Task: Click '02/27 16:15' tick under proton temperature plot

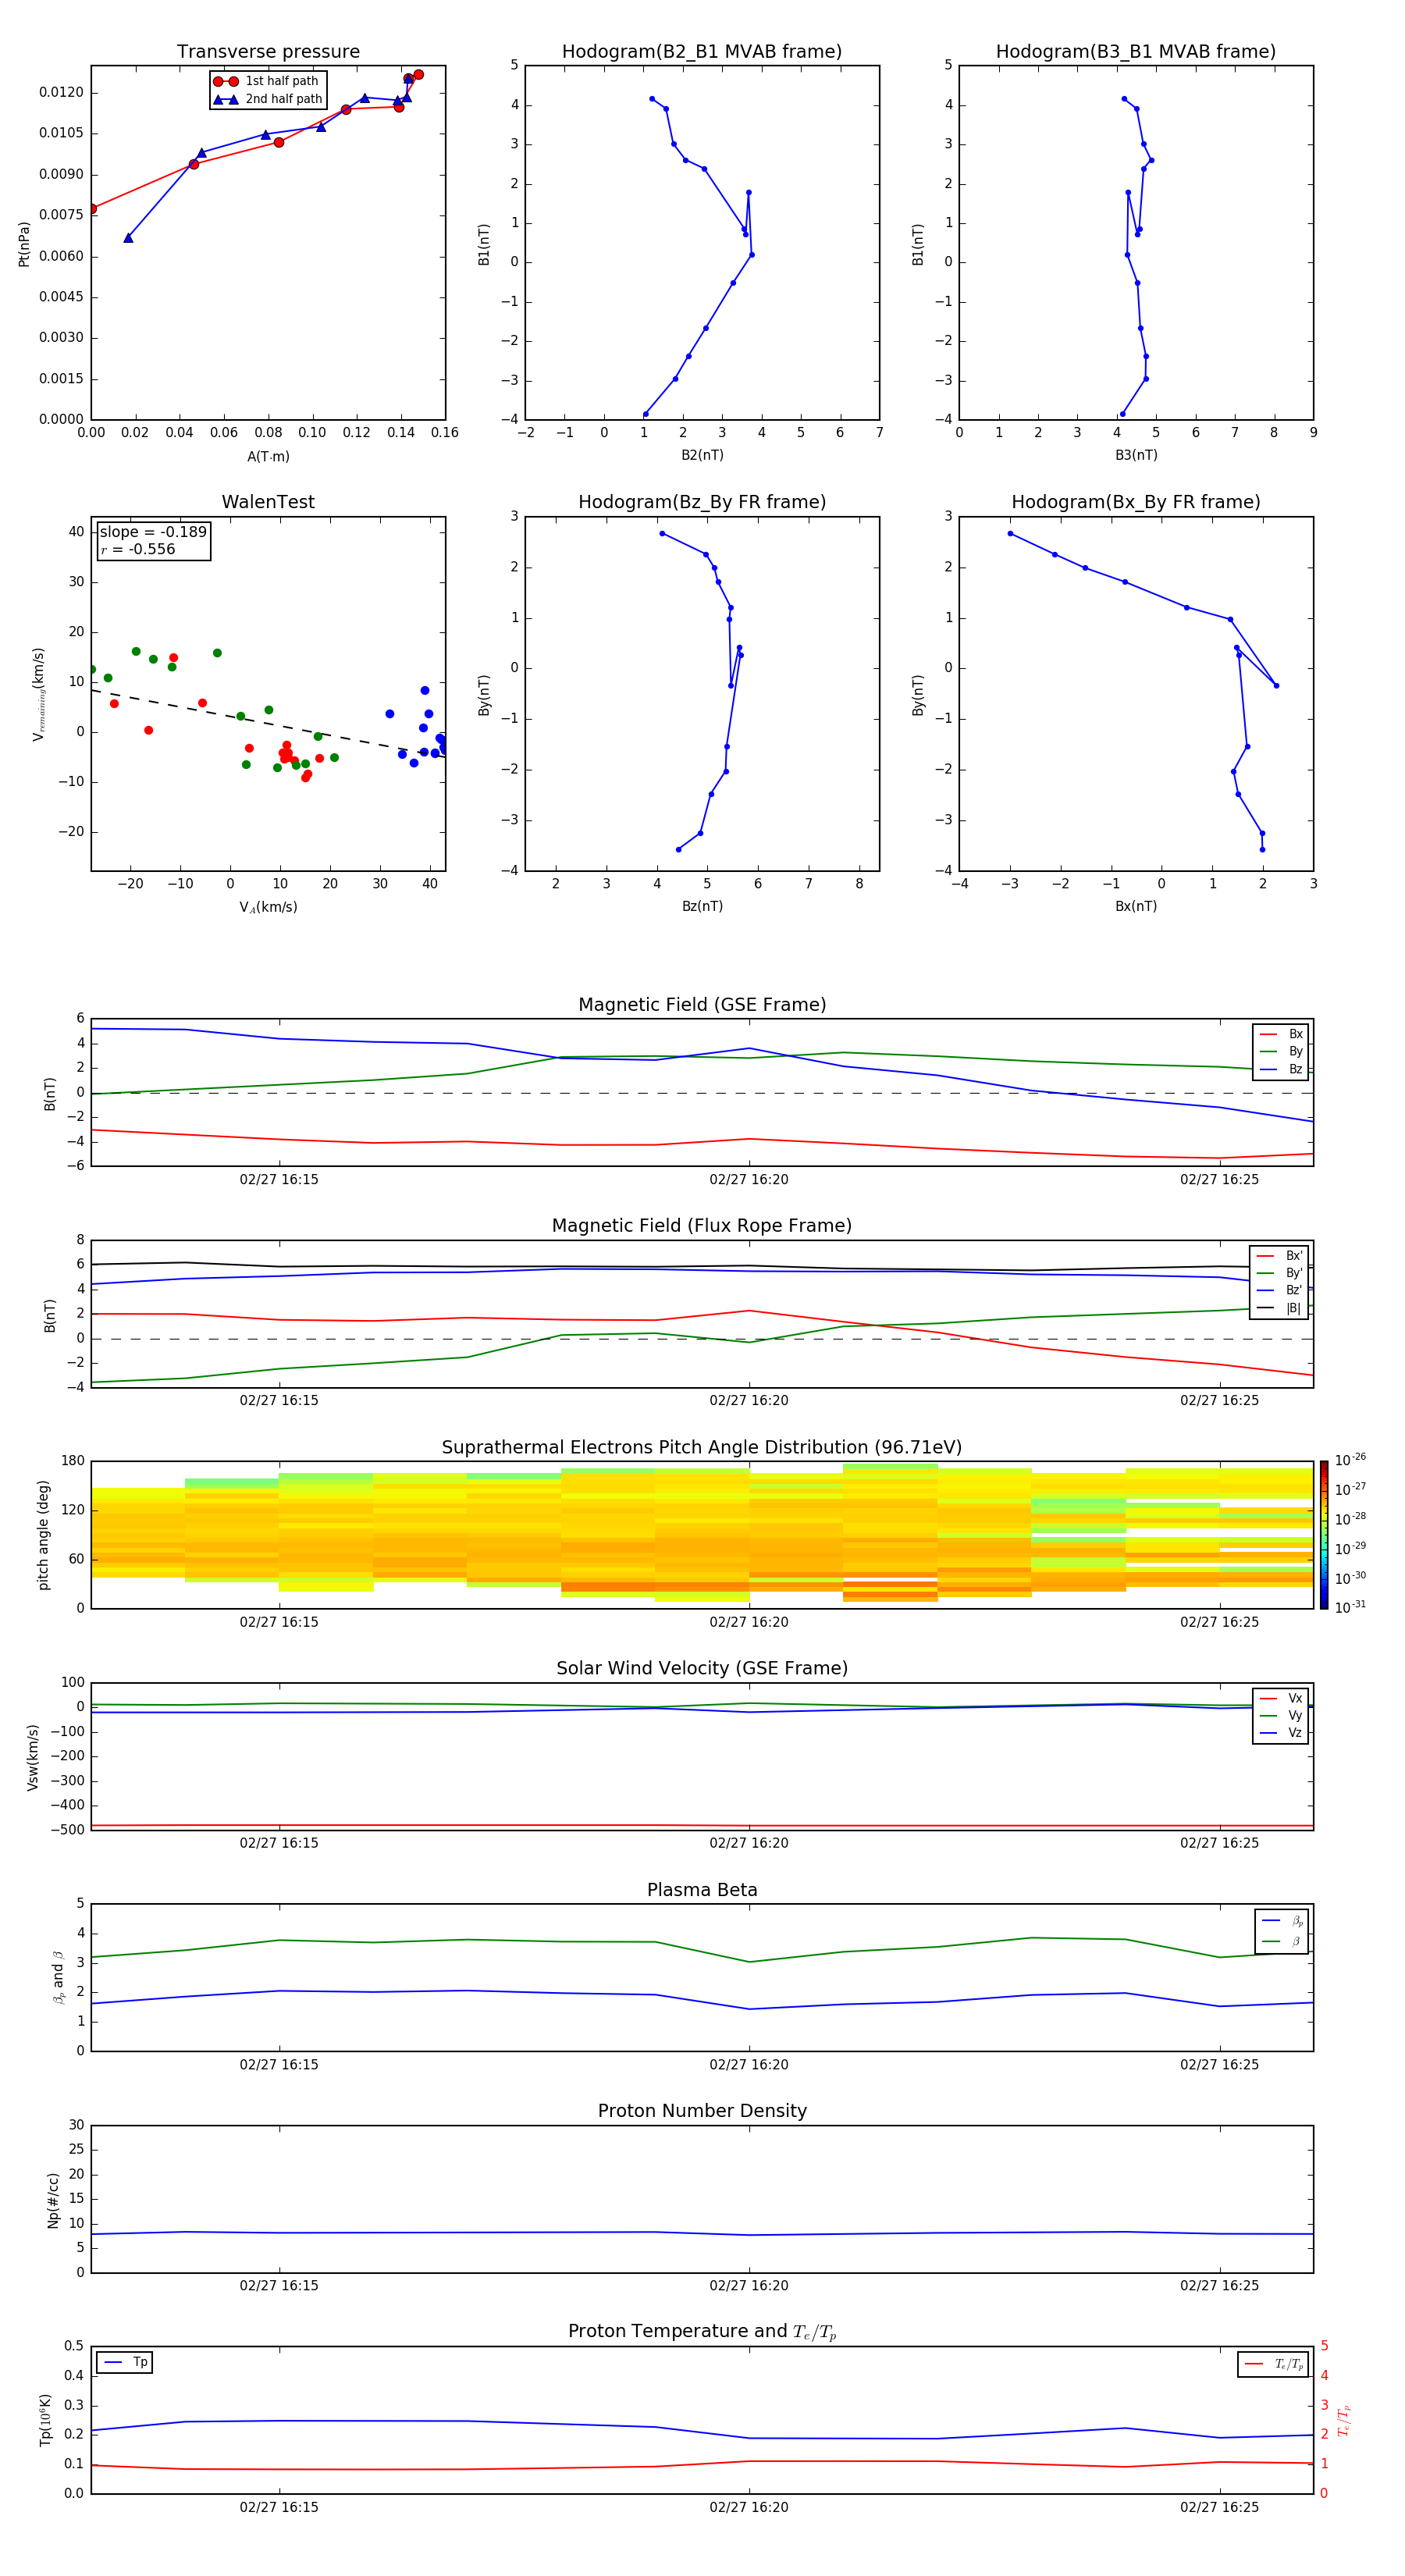Action: point(279,2508)
